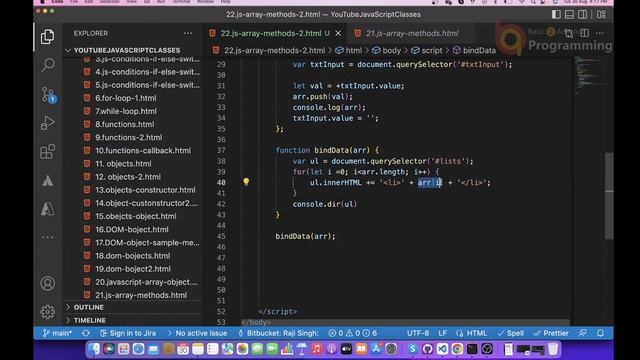The width and height of the screenshot is (640, 360).
Task: Close the 22.js-array-methods-2.html tab
Action: [338, 33]
